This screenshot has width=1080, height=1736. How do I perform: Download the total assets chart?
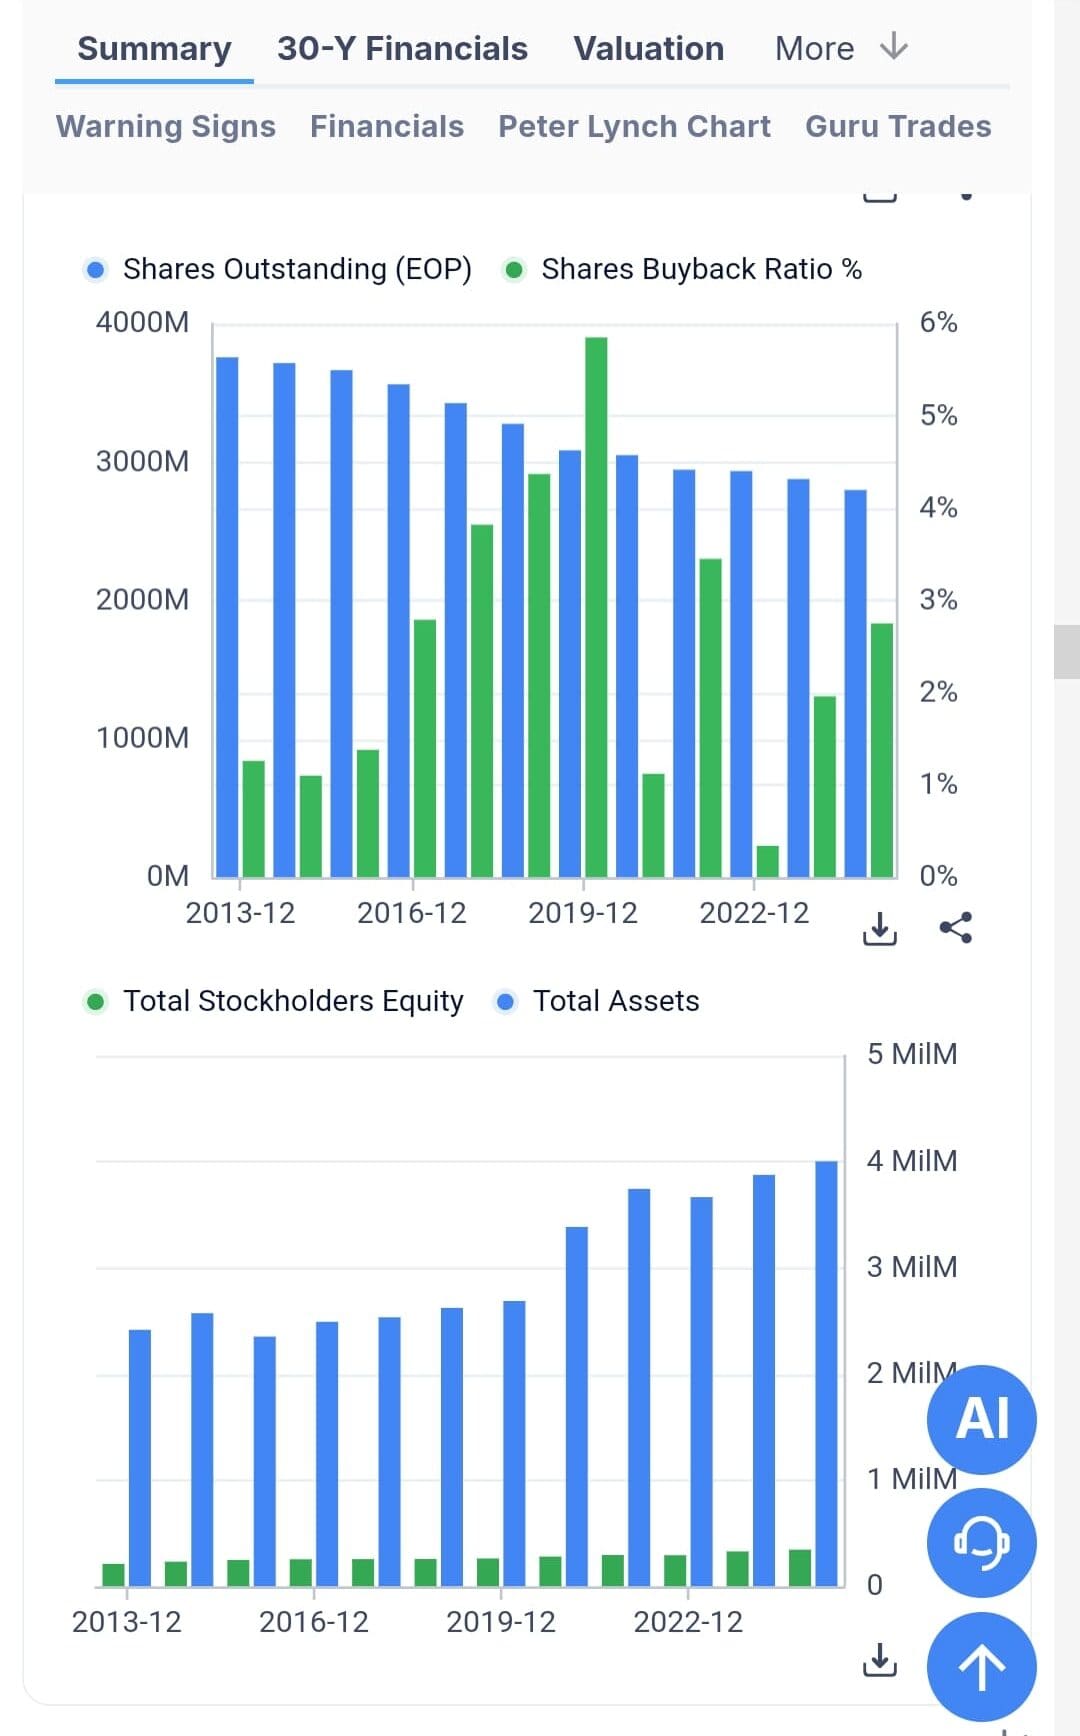[x=879, y=1660]
